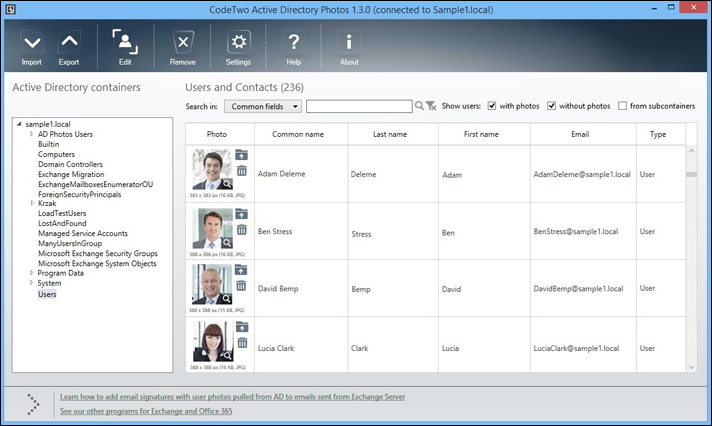Delete photo icon for Adam Deleme
The image size is (712, 426).
coord(242,171)
